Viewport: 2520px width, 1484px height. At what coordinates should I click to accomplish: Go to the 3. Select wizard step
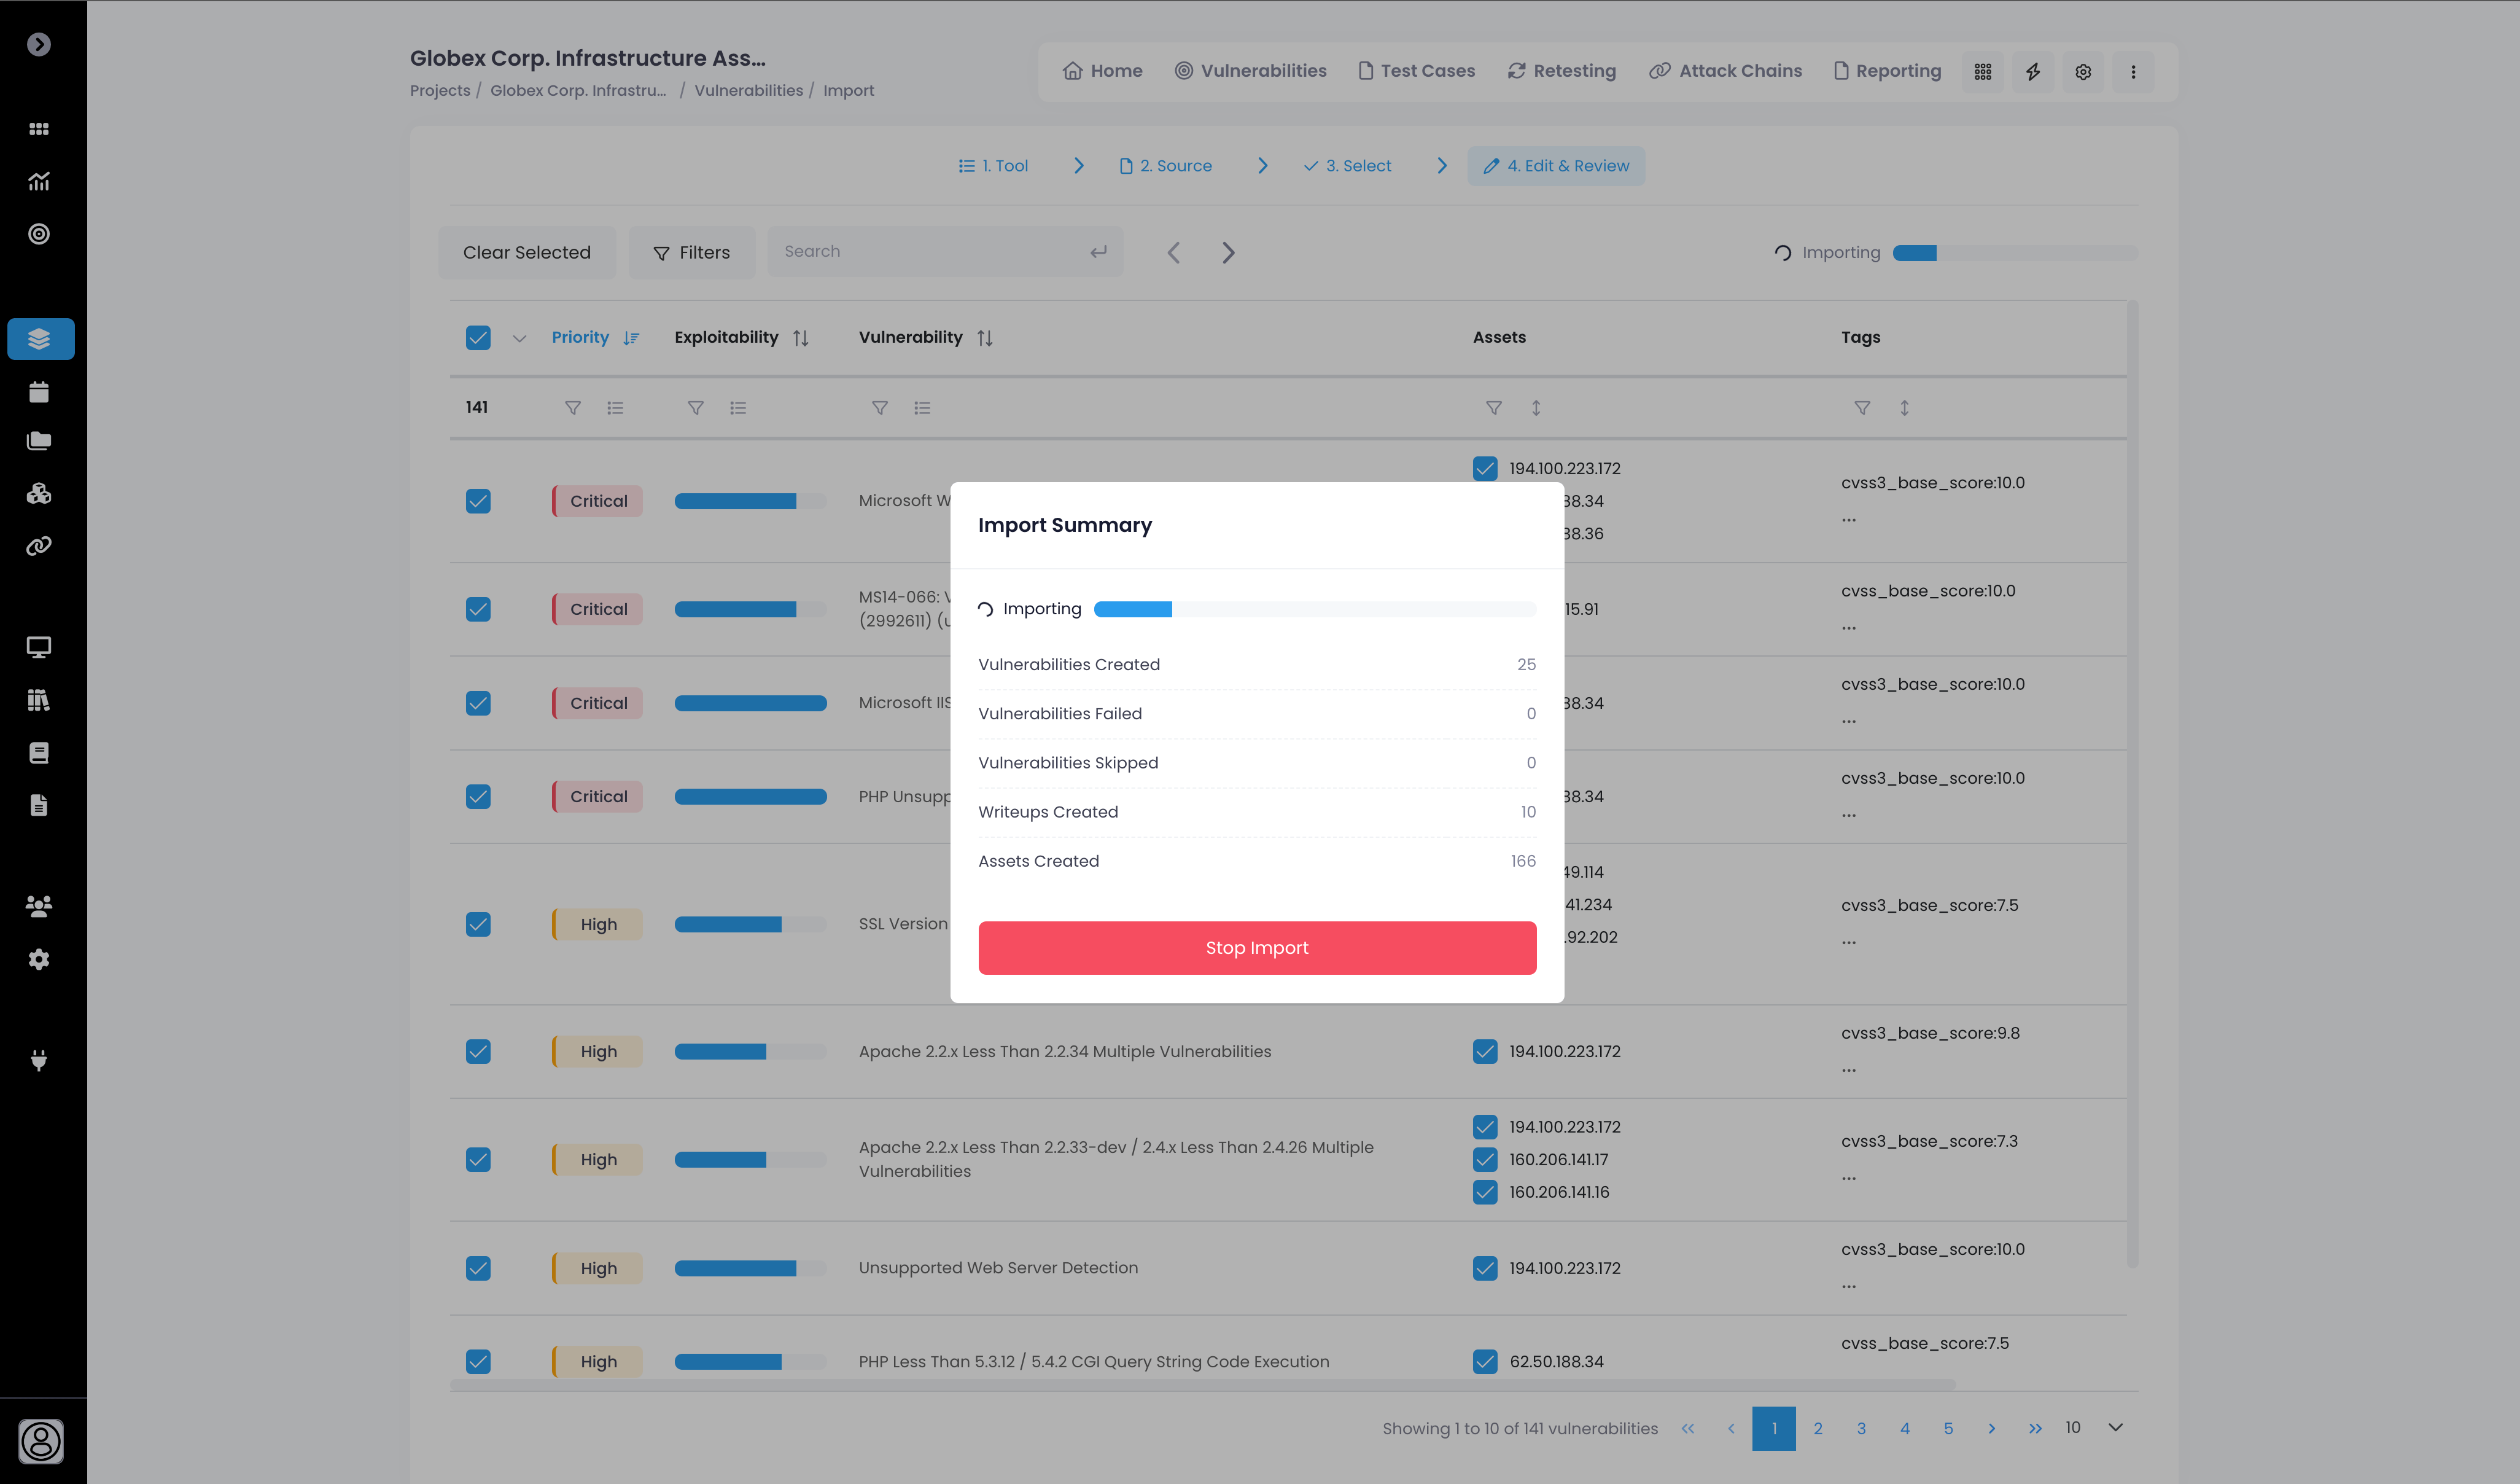[1347, 166]
